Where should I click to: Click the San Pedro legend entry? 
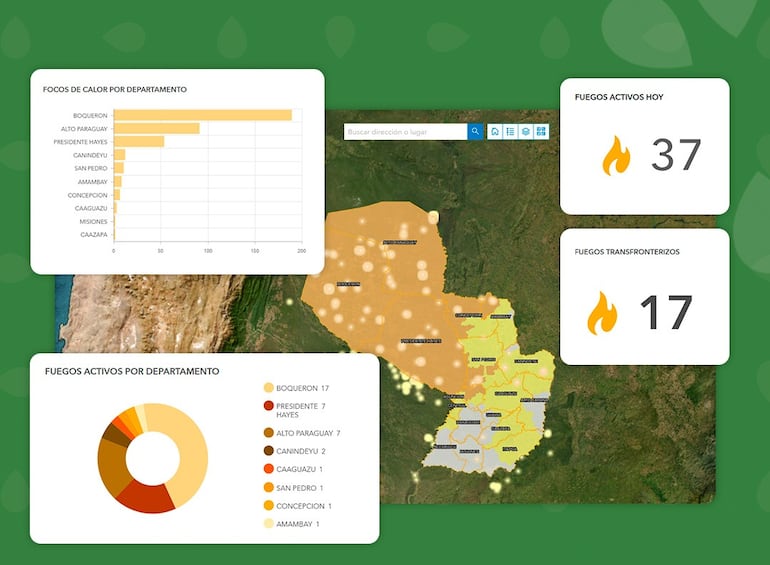click(x=298, y=488)
